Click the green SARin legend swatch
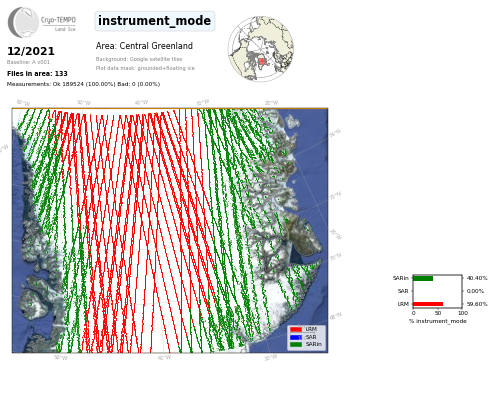This screenshot has height=410, width=492. click(x=296, y=344)
